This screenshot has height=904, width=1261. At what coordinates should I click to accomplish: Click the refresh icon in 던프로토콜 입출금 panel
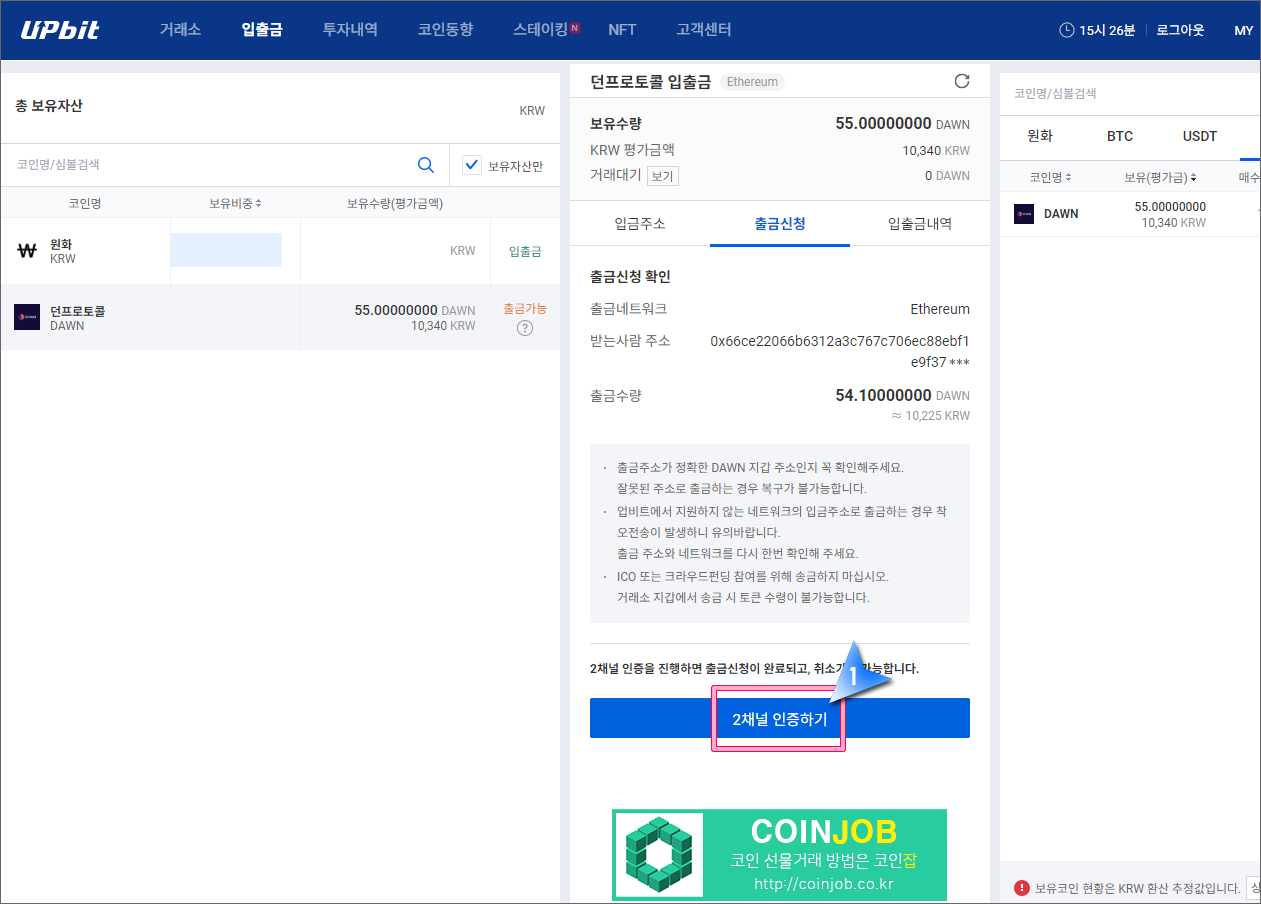962,81
